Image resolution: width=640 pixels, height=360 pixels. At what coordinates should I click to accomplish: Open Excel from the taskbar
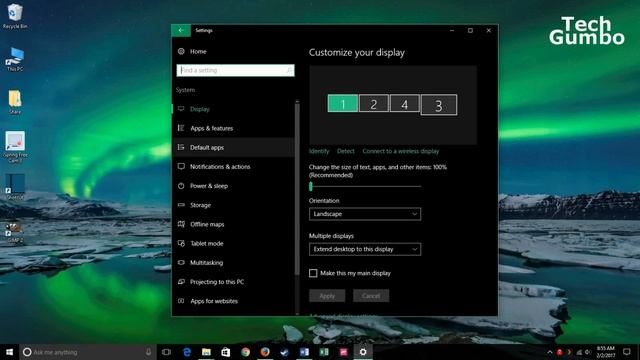(324, 352)
